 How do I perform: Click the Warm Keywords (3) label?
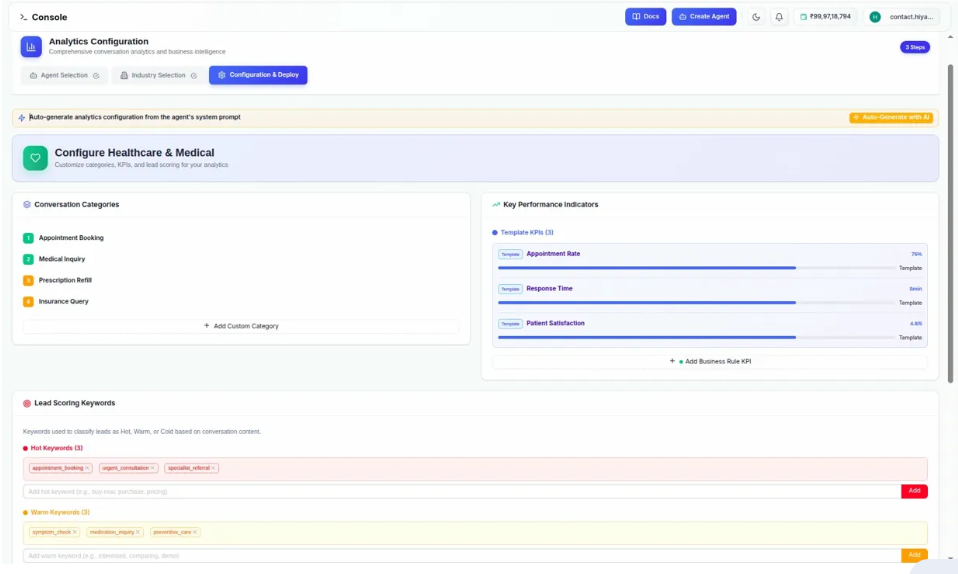coord(60,512)
